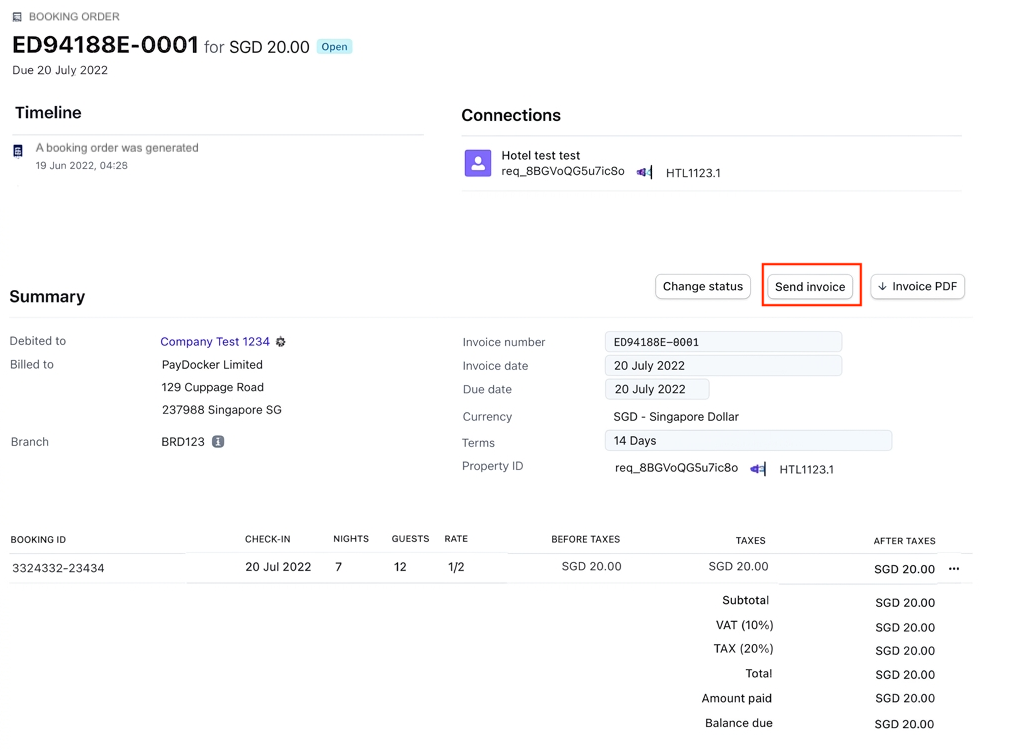The image size is (1012, 751).
Task: Click the Invoice date field
Action: click(723, 366)
